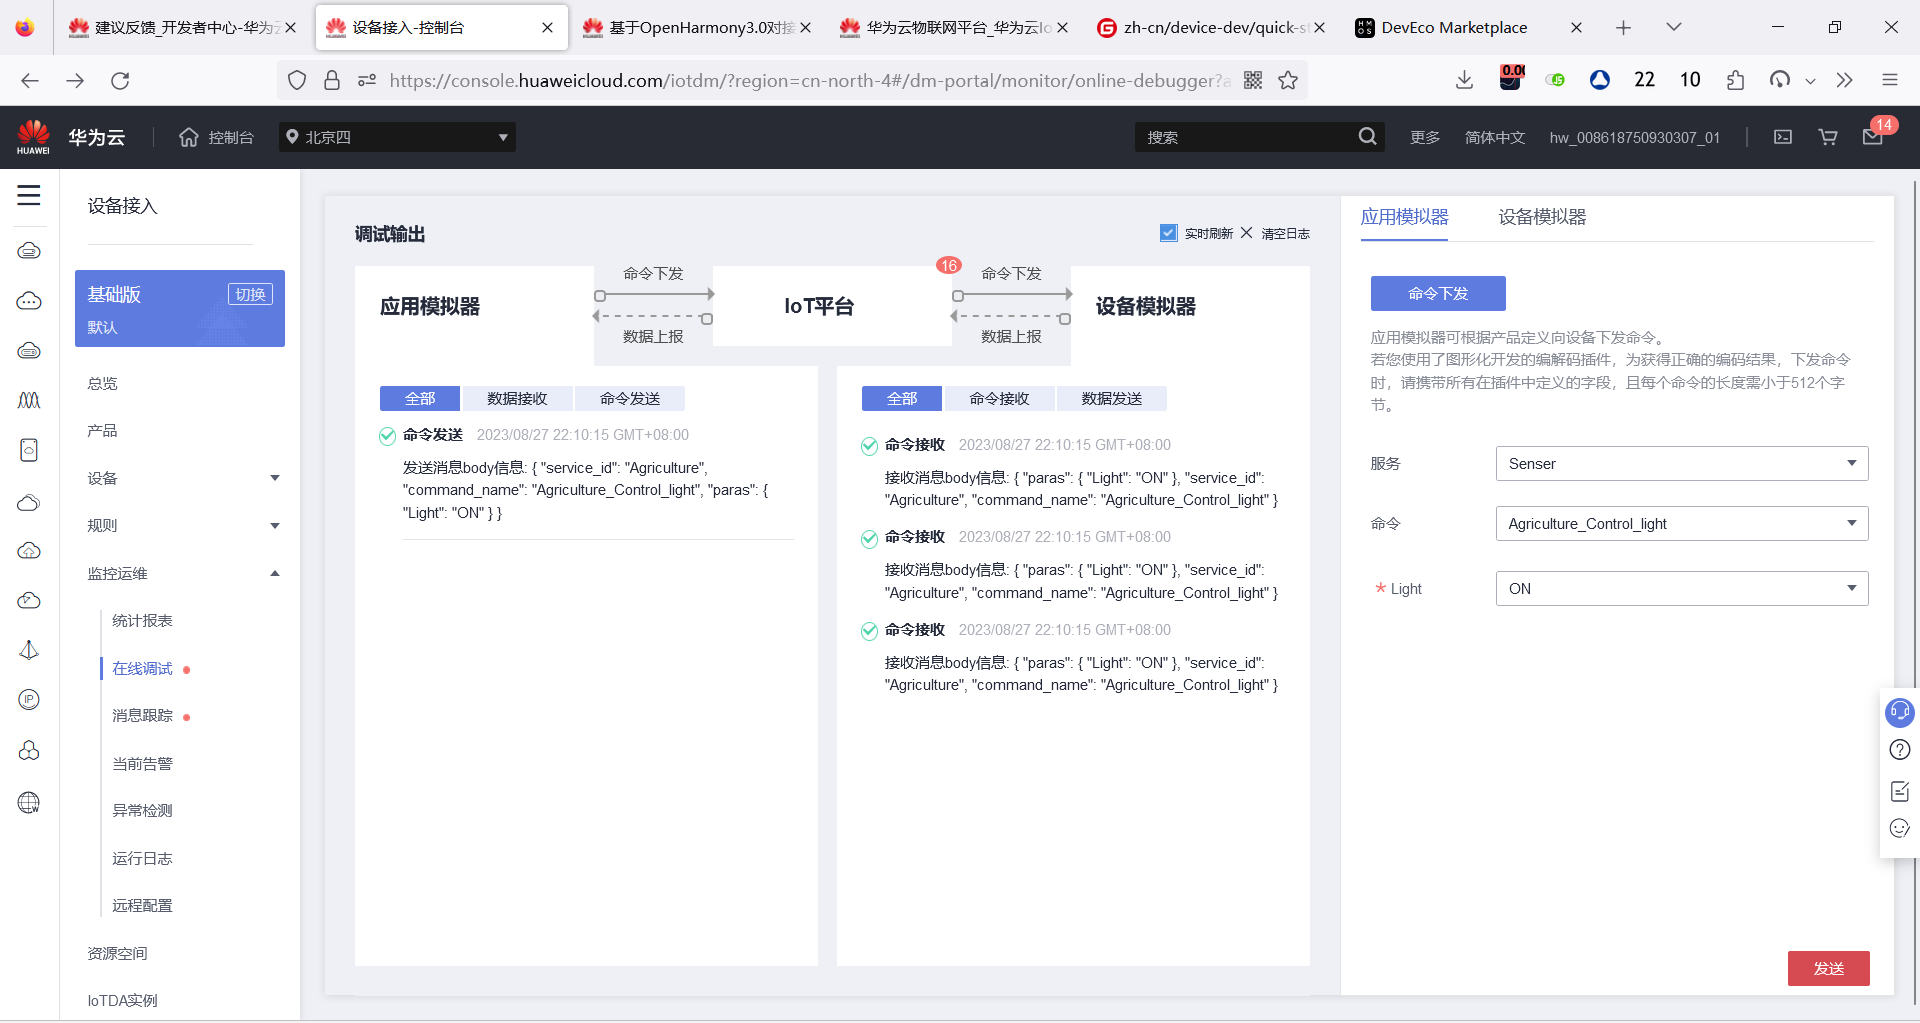Click the 切换 button on 基础版

tap(250, 294)
